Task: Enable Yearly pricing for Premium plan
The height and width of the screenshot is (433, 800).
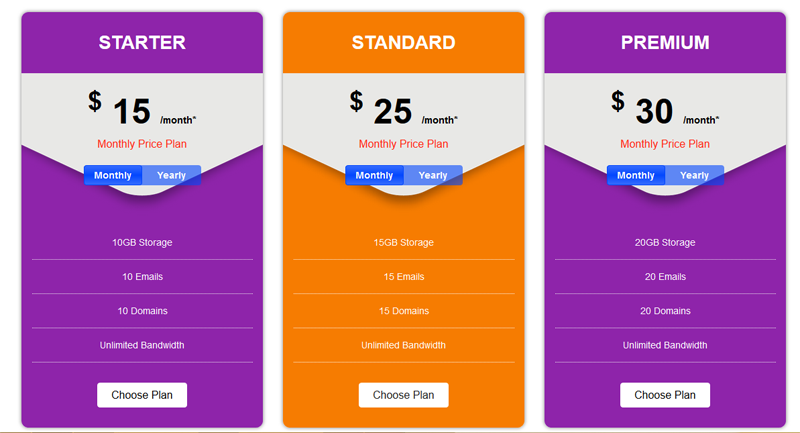Action: [x=694, y=176]
